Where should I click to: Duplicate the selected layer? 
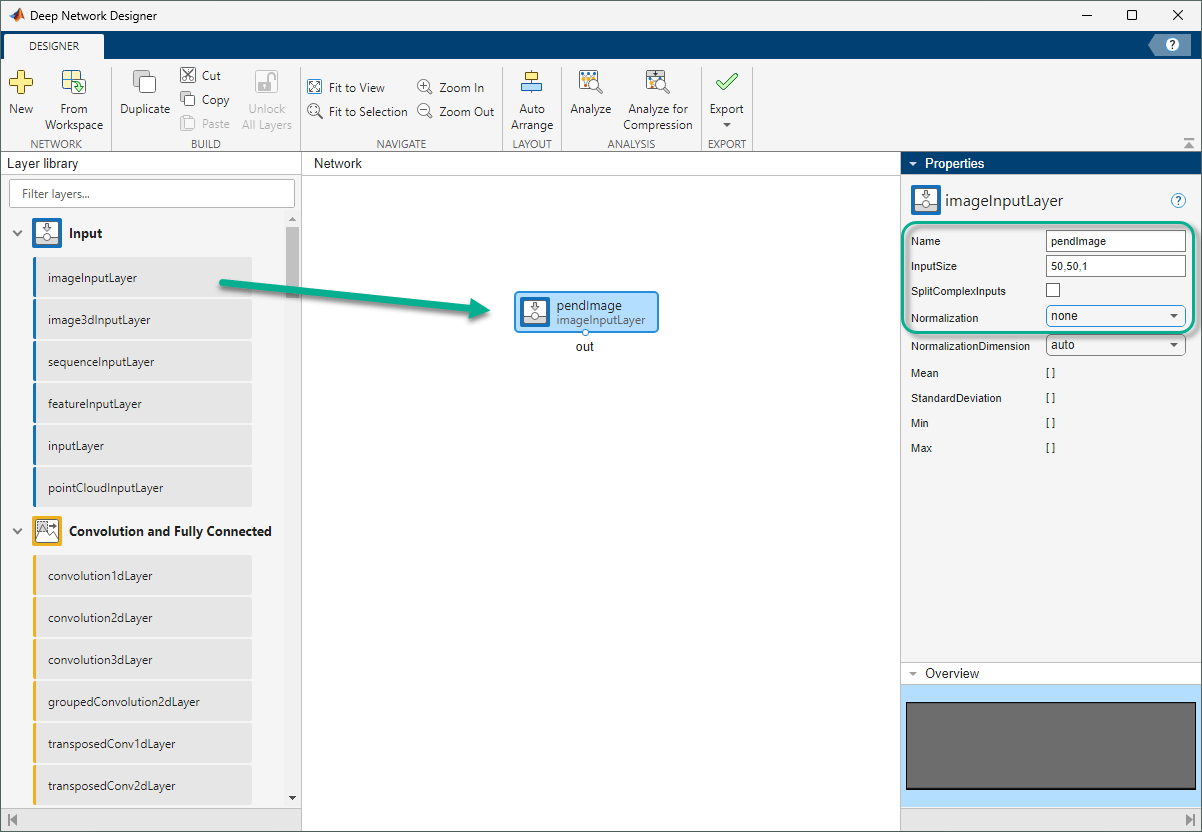(x=145, y=94)
